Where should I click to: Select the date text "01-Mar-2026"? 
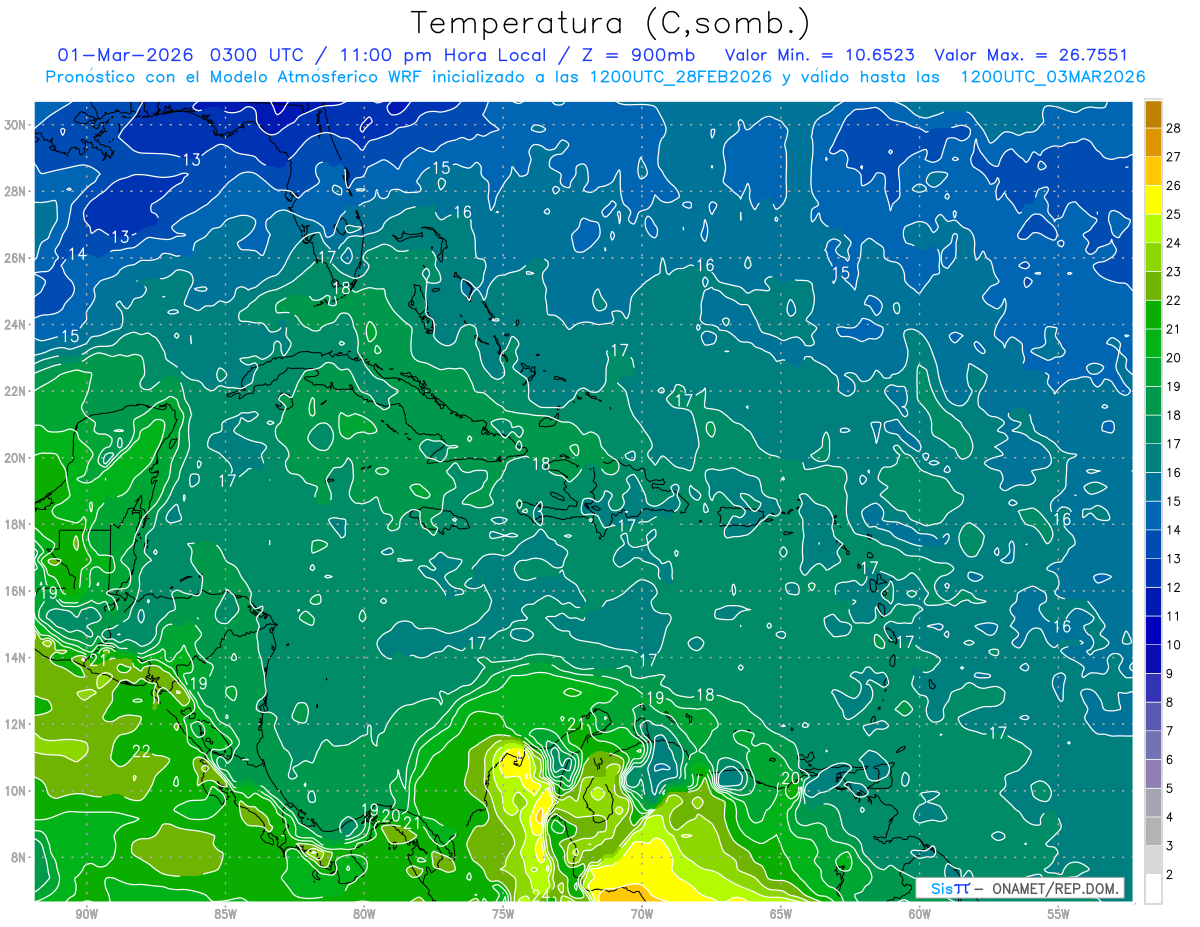coord(127,55)
